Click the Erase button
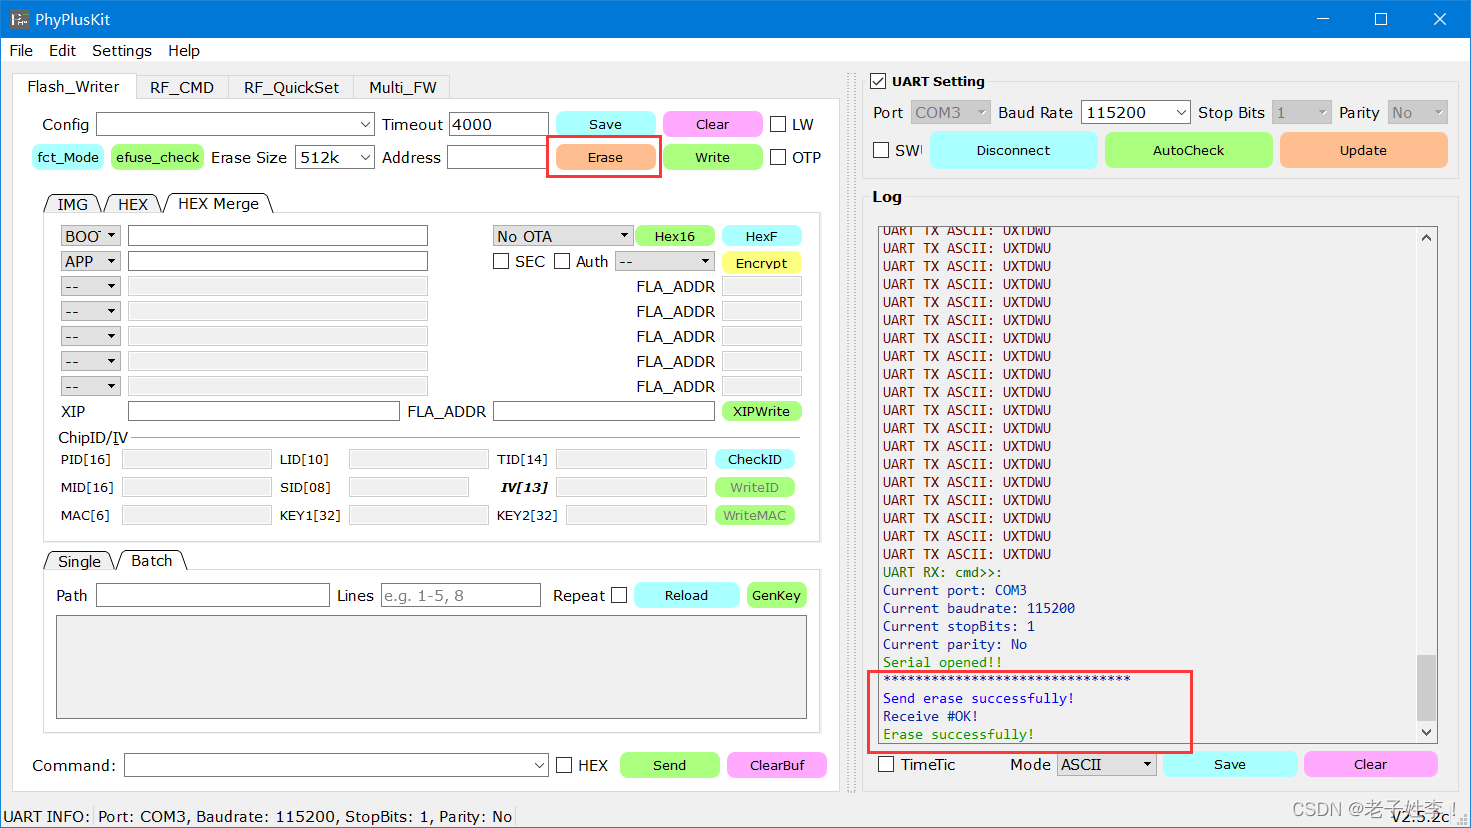The height and width of the screenshot is (828, 1471). [605, 157]
